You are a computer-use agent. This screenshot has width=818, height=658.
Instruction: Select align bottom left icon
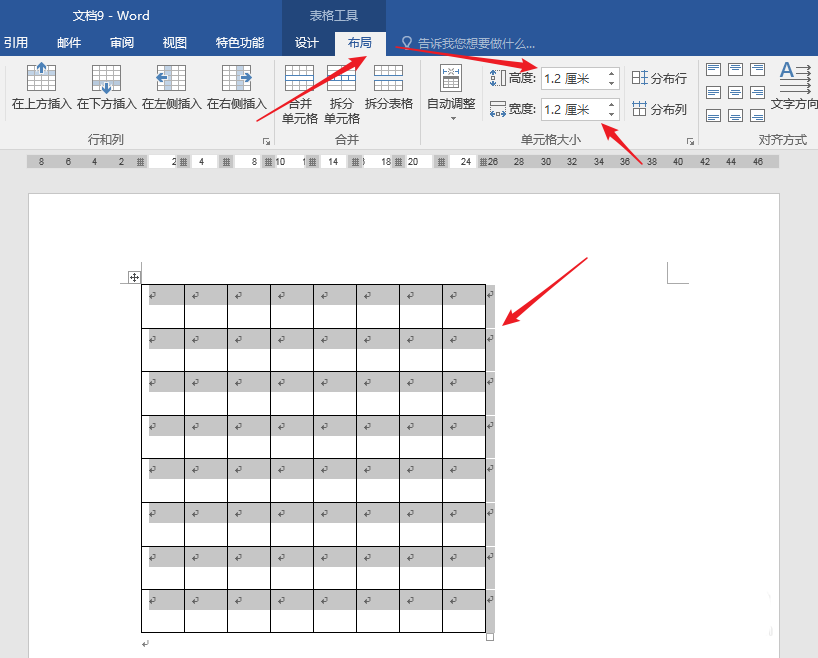pyautogui.click(x=713, y=115)
